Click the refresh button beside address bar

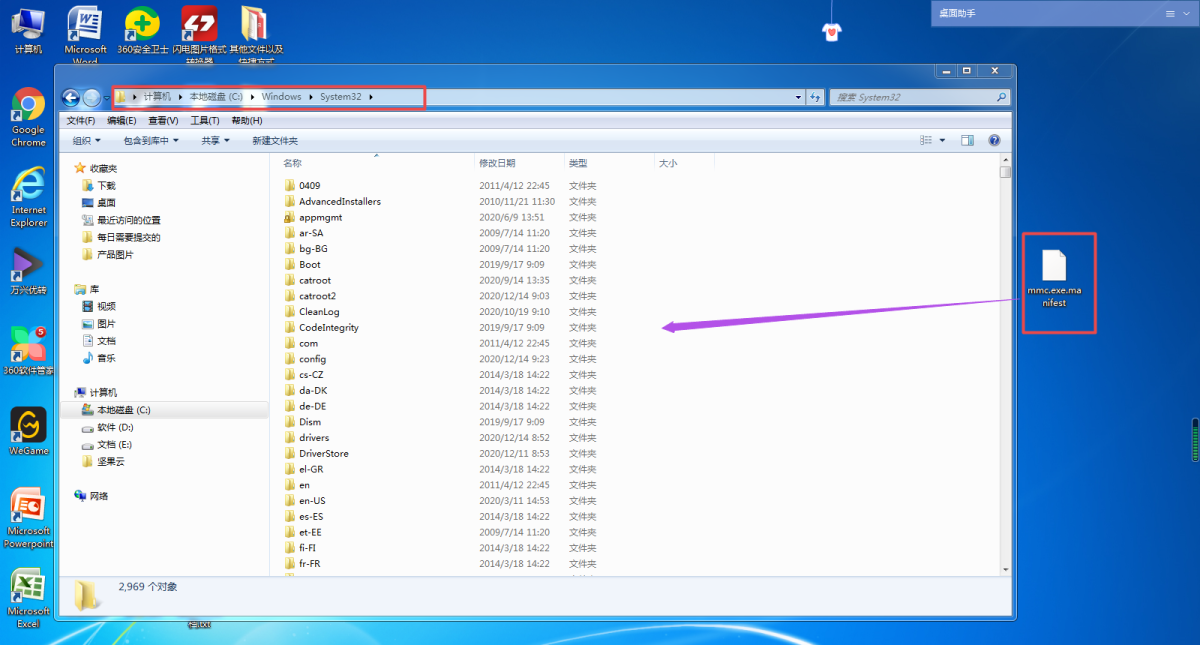coord(816,97)
